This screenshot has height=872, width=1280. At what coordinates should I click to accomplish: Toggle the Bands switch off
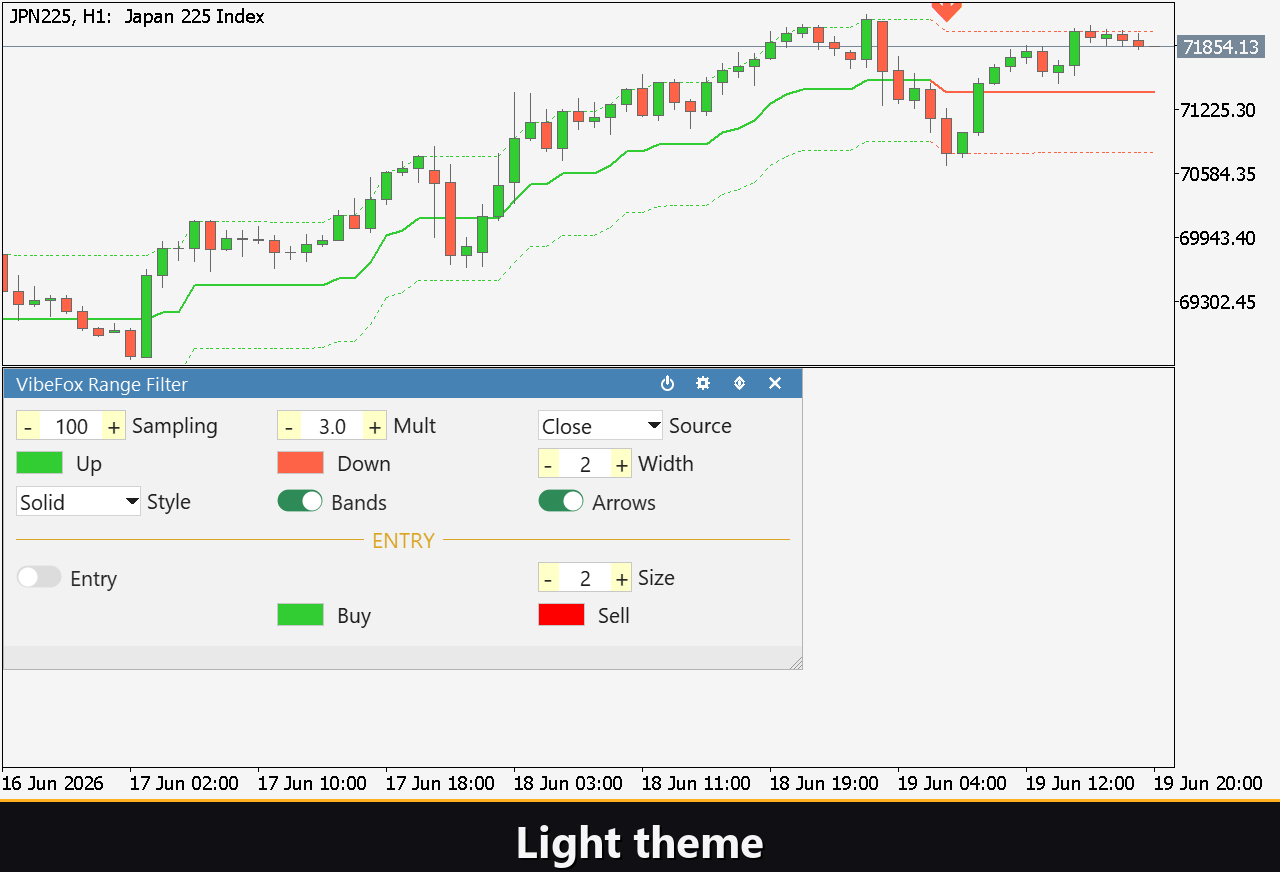300,501
